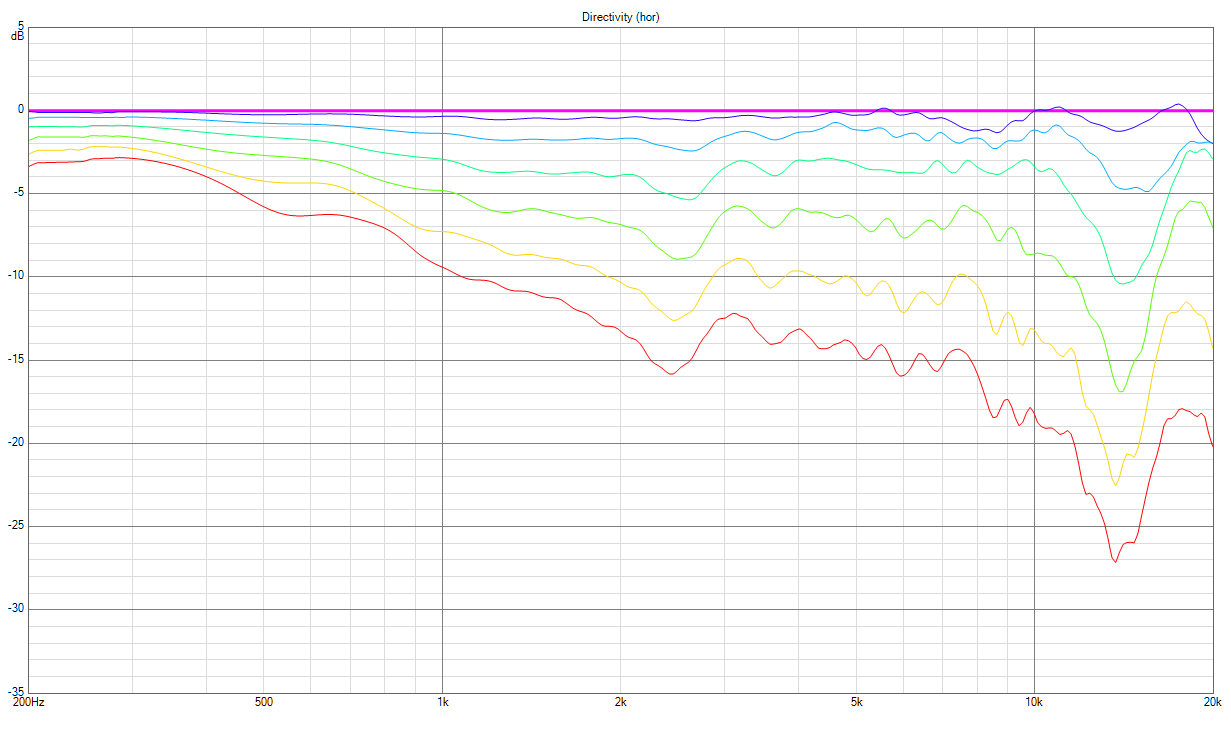Select the red curve's deepest dip near 14 kHz
The height and width of the screenshot is (731, 1231).
pos(1115,562)
